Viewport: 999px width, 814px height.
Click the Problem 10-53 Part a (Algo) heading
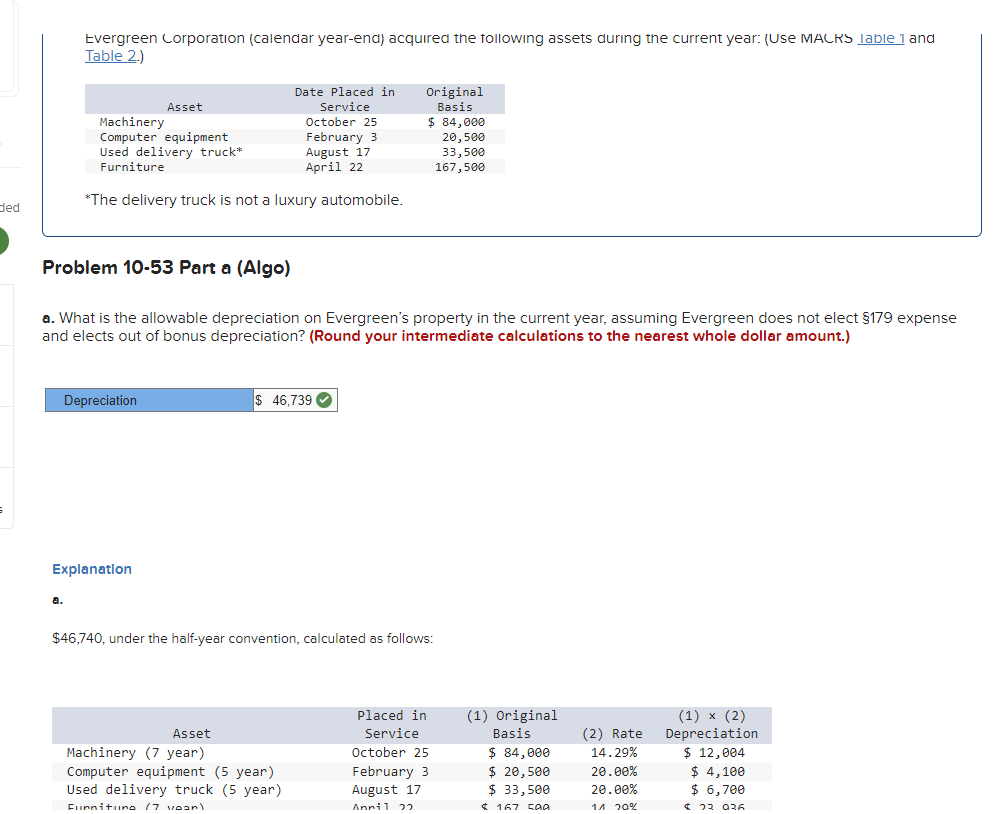(x=166, y=268)
